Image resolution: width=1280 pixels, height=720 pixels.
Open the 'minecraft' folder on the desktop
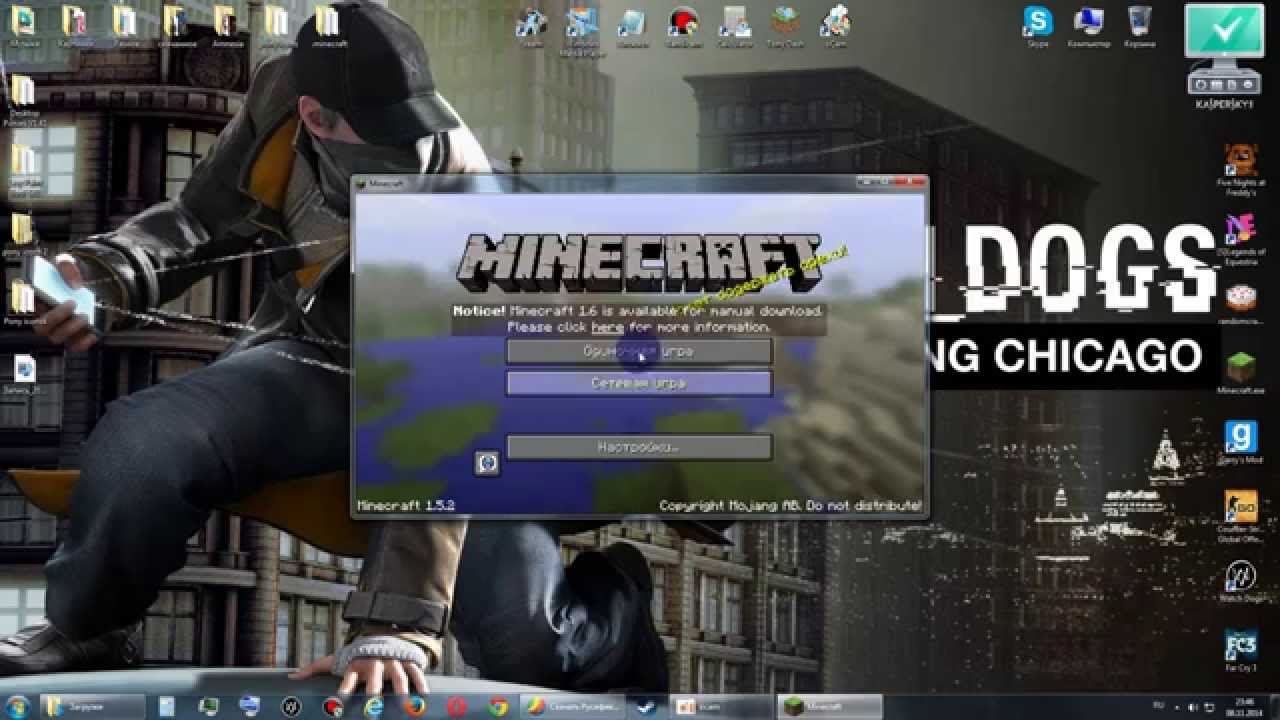(x=327, y=27)
